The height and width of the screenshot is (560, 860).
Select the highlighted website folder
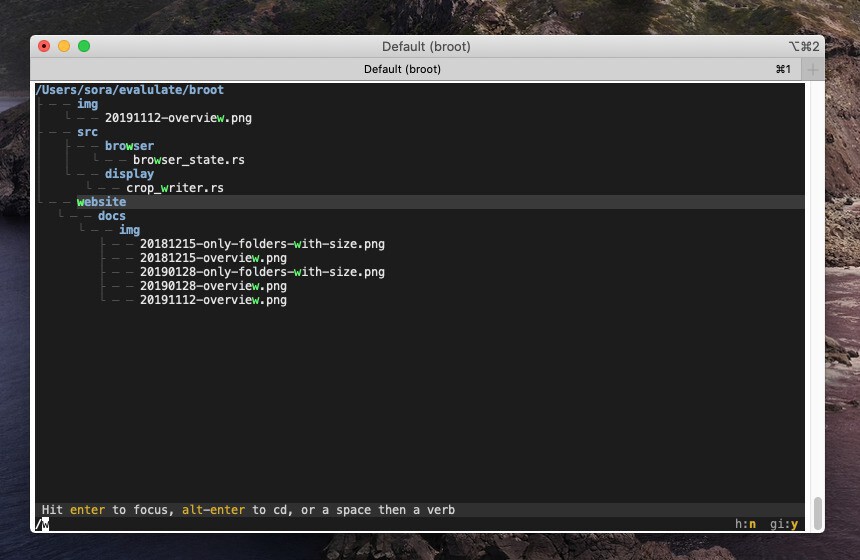click(x=101, y=202)
